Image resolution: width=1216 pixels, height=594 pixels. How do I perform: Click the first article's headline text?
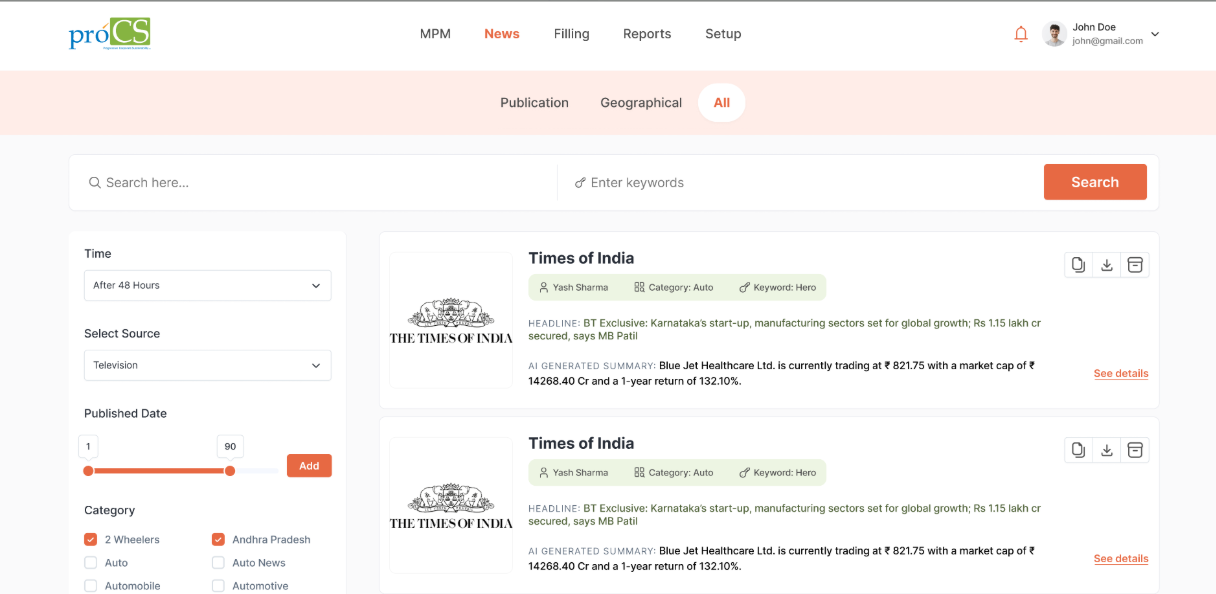(785, 330)
